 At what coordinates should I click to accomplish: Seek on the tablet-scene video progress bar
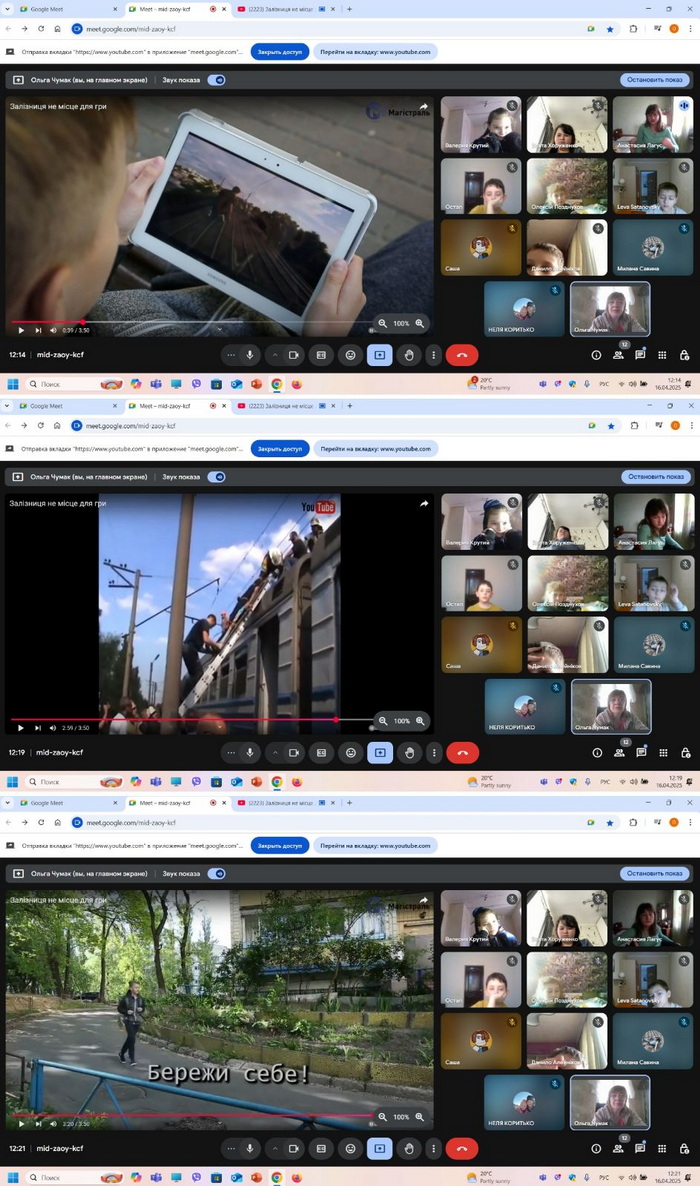click(191, 322)
